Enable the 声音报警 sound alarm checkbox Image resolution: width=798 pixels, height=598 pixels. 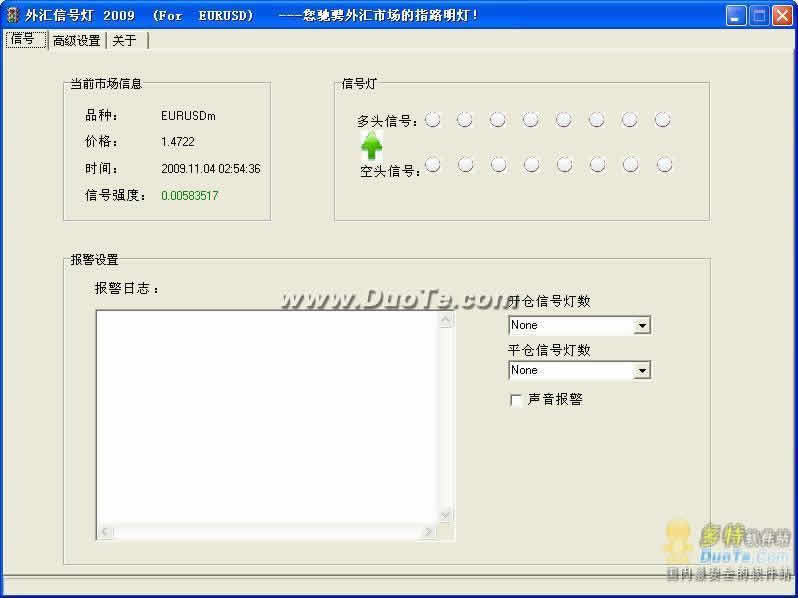pos(517,400)
